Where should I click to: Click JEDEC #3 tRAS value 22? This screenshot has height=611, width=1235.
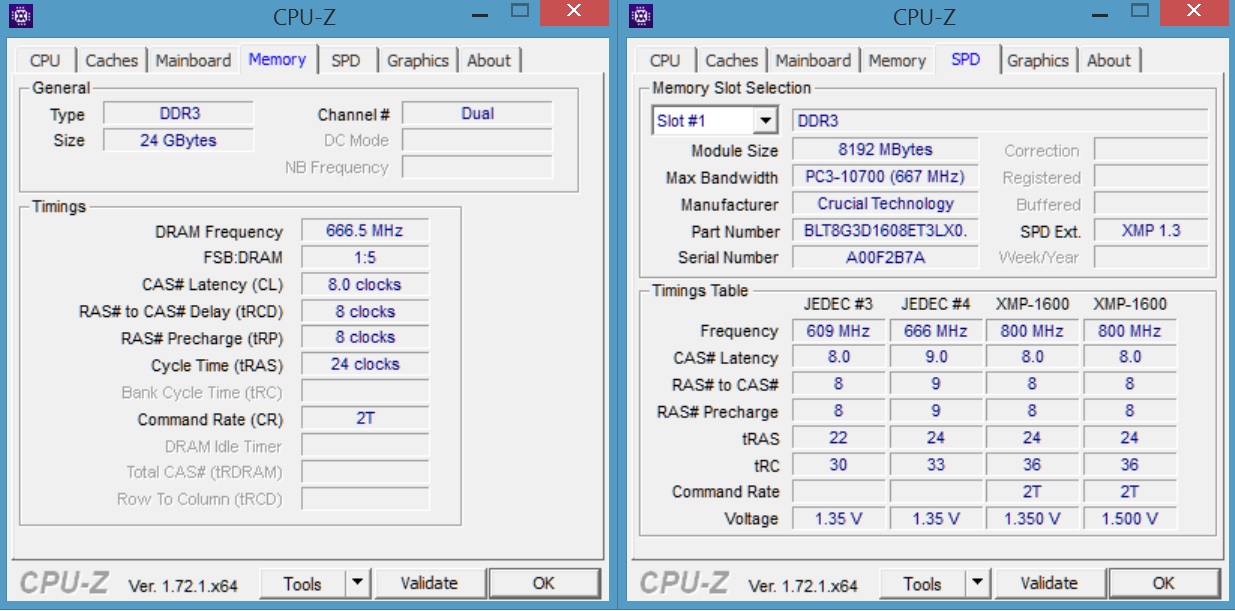point(838,438)
